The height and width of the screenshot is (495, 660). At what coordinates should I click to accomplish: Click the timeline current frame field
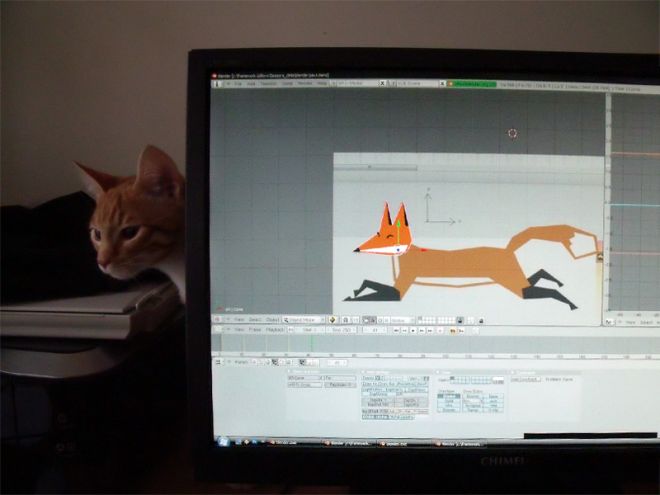[x=375, y=330]
